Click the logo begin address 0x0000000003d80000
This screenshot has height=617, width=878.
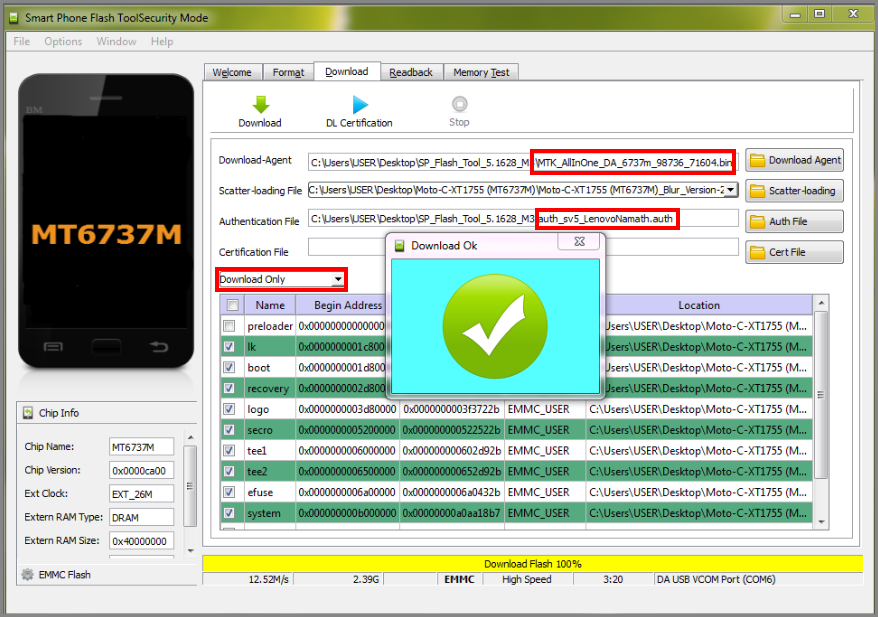click(x=347, y=409)
